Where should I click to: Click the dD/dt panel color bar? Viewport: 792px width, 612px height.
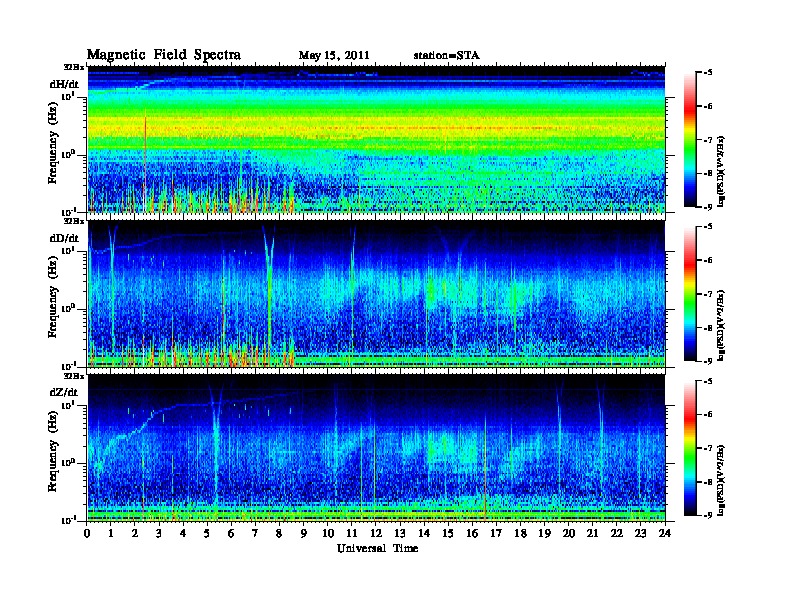pyautogui.click(x=690, y=294)
